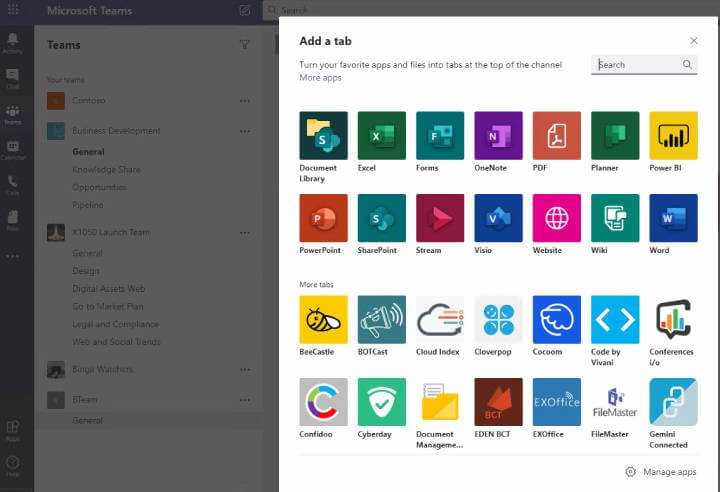Screen dimensions: 720x492
Task: Open more options for BTeam
Action: (245, 400)
